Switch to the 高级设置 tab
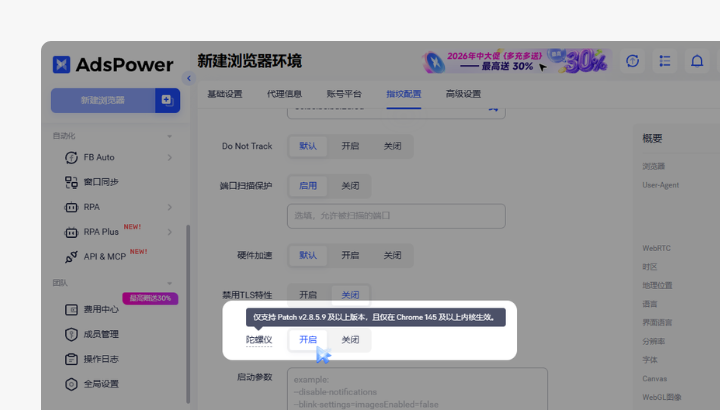The image size is (720, 410). pos(463,94)
